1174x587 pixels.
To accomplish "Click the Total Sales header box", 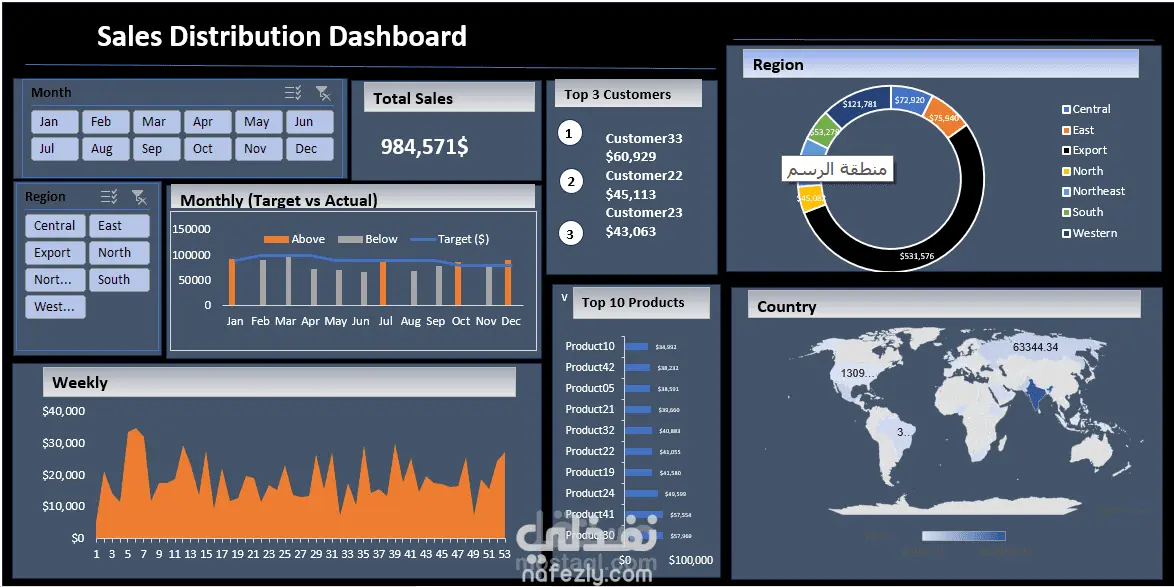I will 449,97.
